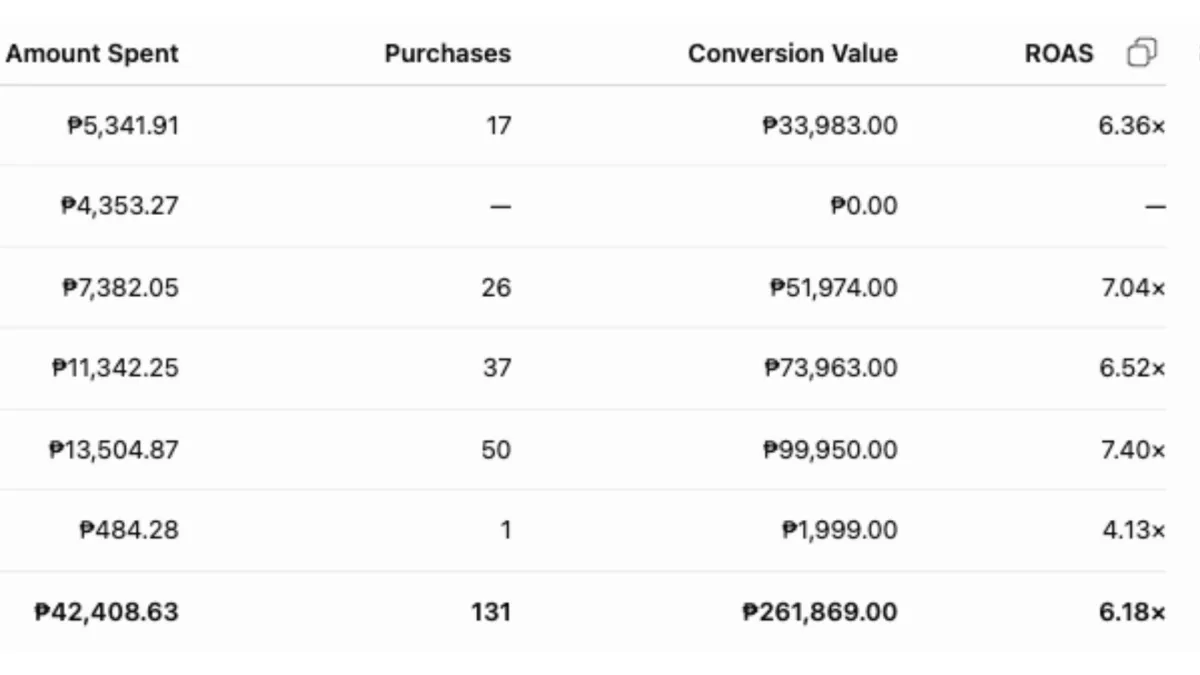The image size is (1200, 675).
Task: Click the ₱484.28 amount spent cell
Action: pyautogui.click(x=129, y=531)
